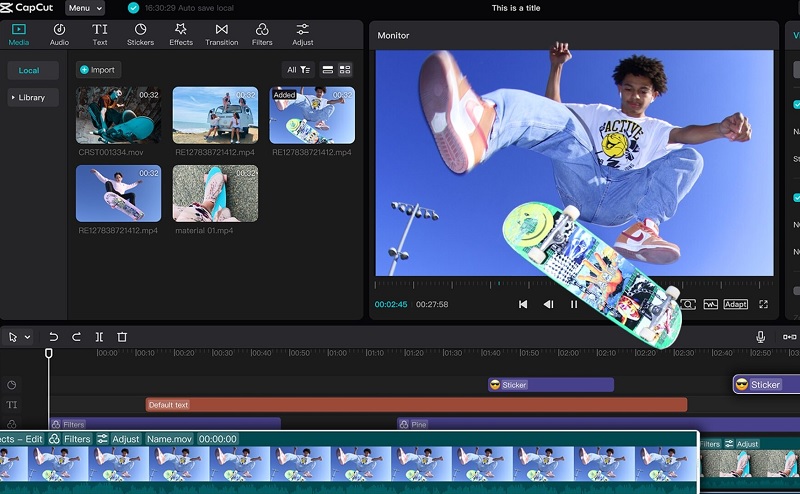Click the timeline playhead marker
This screenshot has width=800, height=494.
pyautogui.click(x=48, y=353)
